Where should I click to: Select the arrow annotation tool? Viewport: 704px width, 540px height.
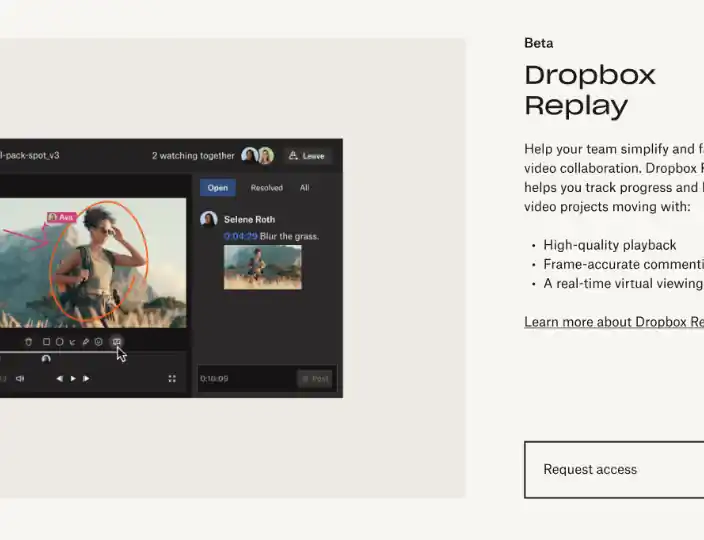72,342
